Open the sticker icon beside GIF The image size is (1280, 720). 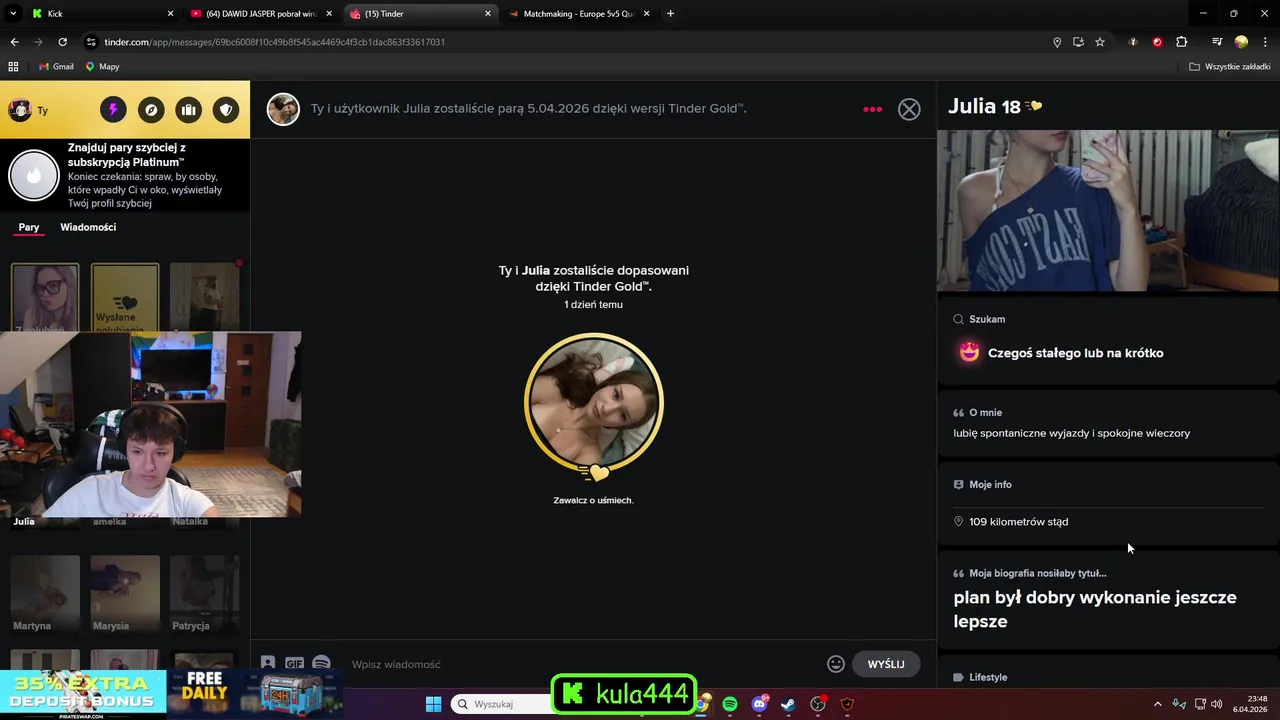coord(268,663)
